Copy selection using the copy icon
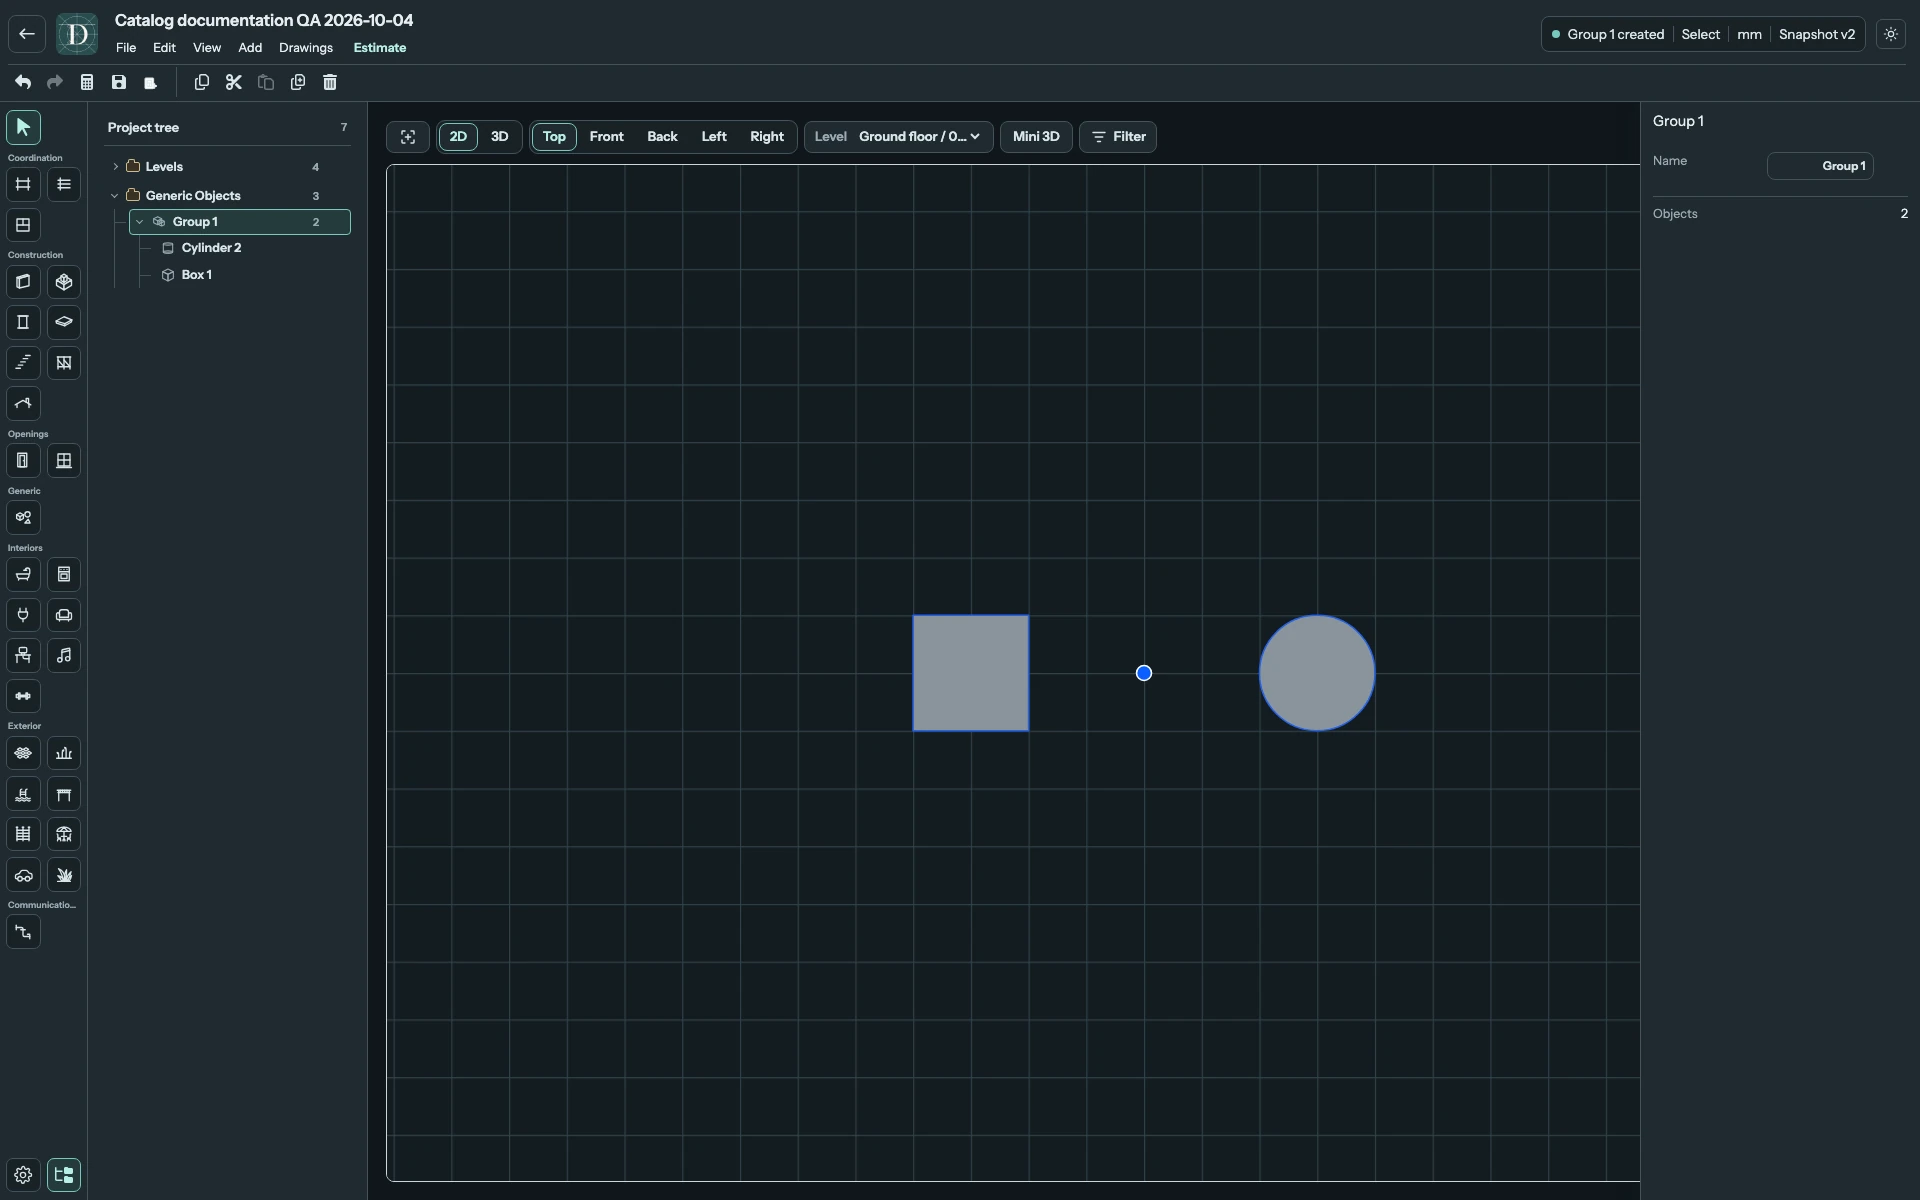The width and height of the screenshot is (1920, 1200). coord(202,82)
